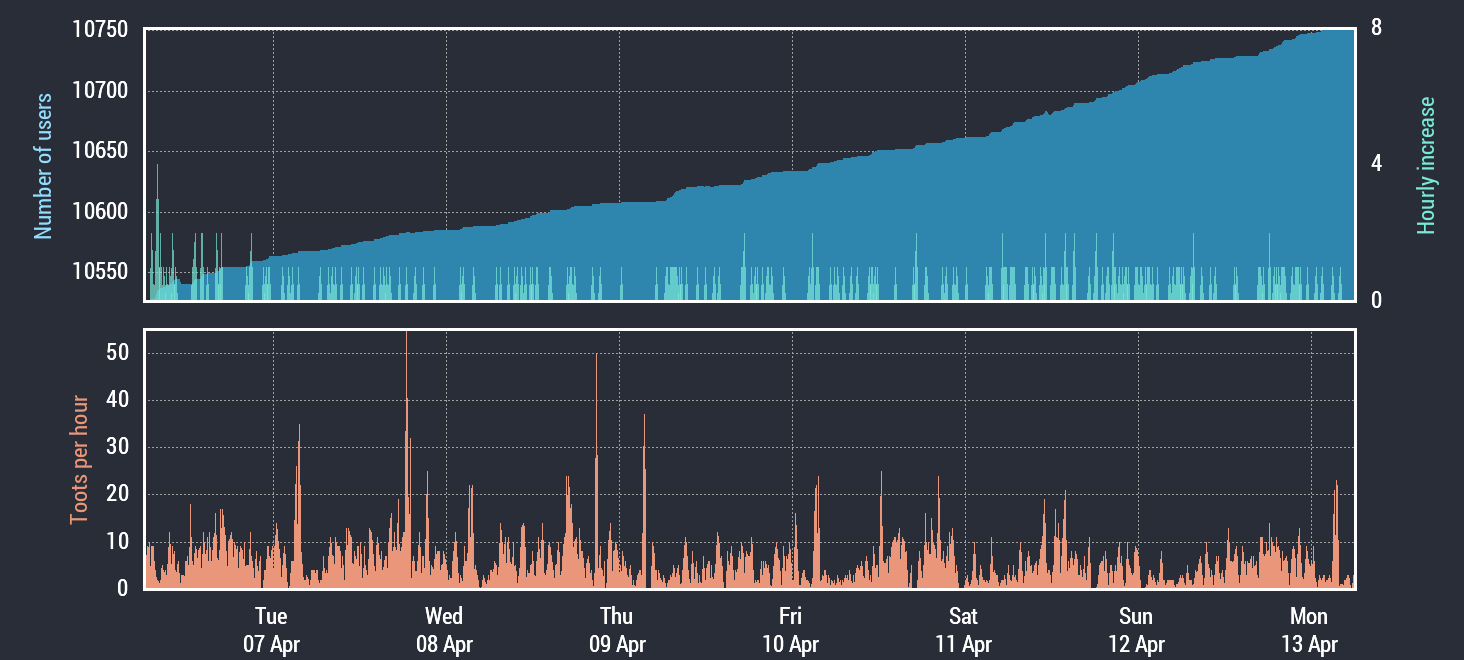Click the "Hourly increase" axis title

(x=1426, y=165)
